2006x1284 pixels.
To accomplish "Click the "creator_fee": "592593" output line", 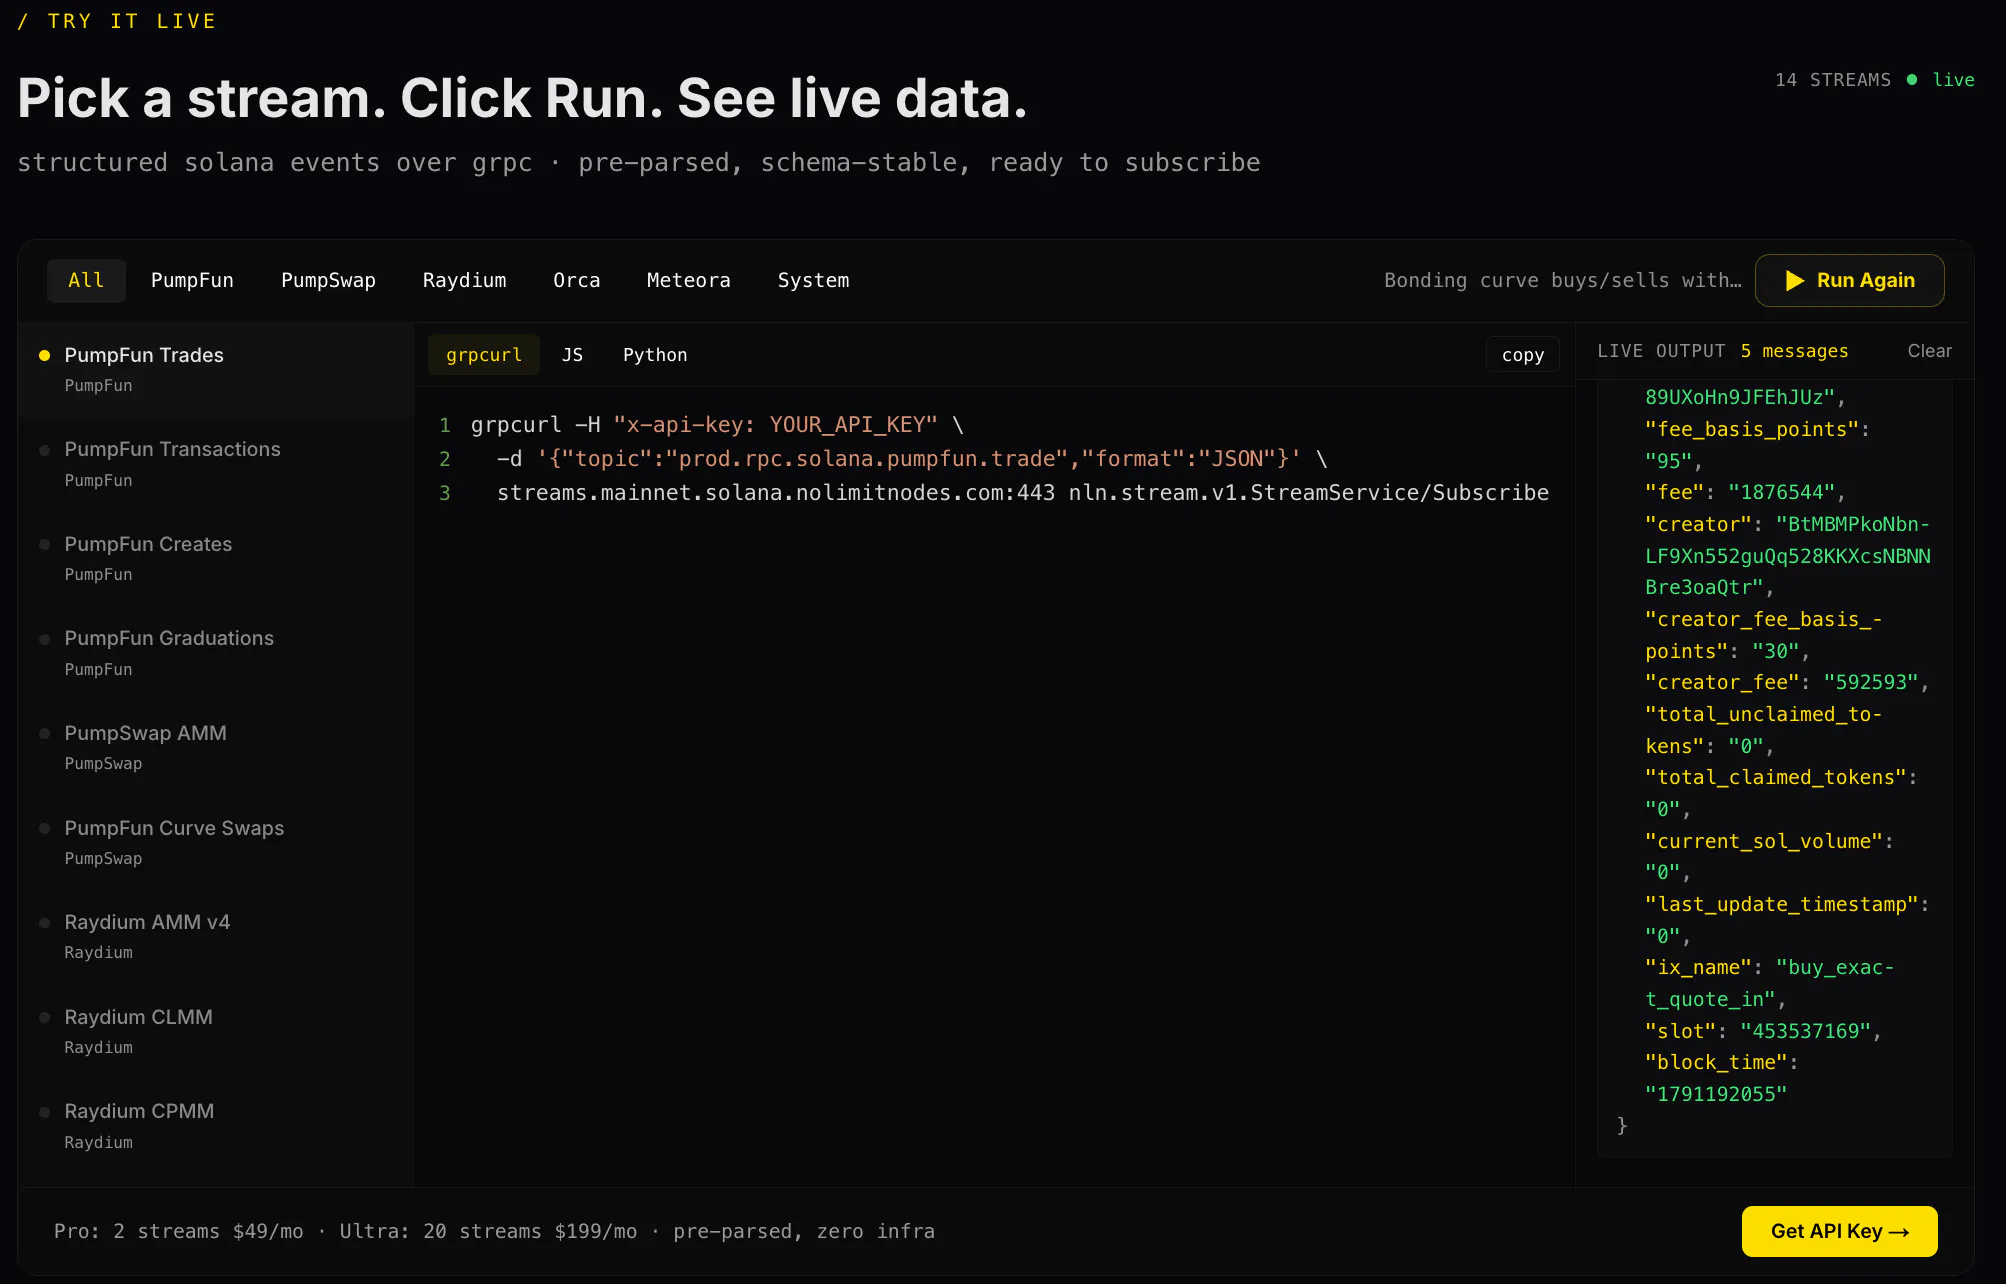I will tap(1787, 682).
